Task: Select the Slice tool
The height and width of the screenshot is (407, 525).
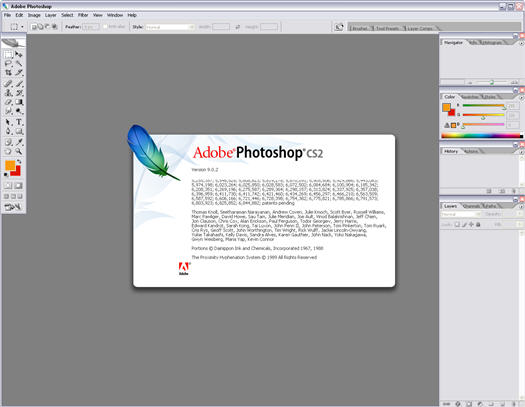Action: click(x=19, y=72)
